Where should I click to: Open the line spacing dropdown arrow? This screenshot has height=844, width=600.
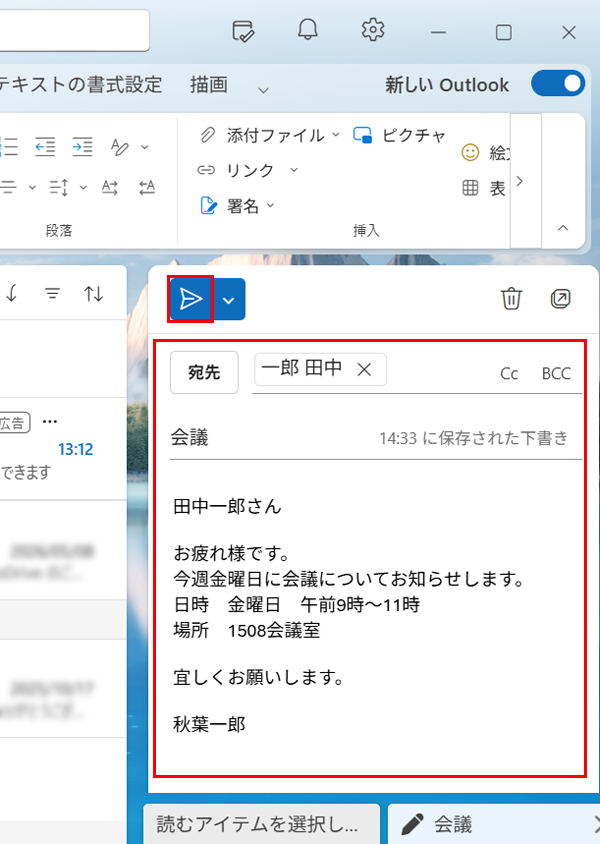pos(83,187)
